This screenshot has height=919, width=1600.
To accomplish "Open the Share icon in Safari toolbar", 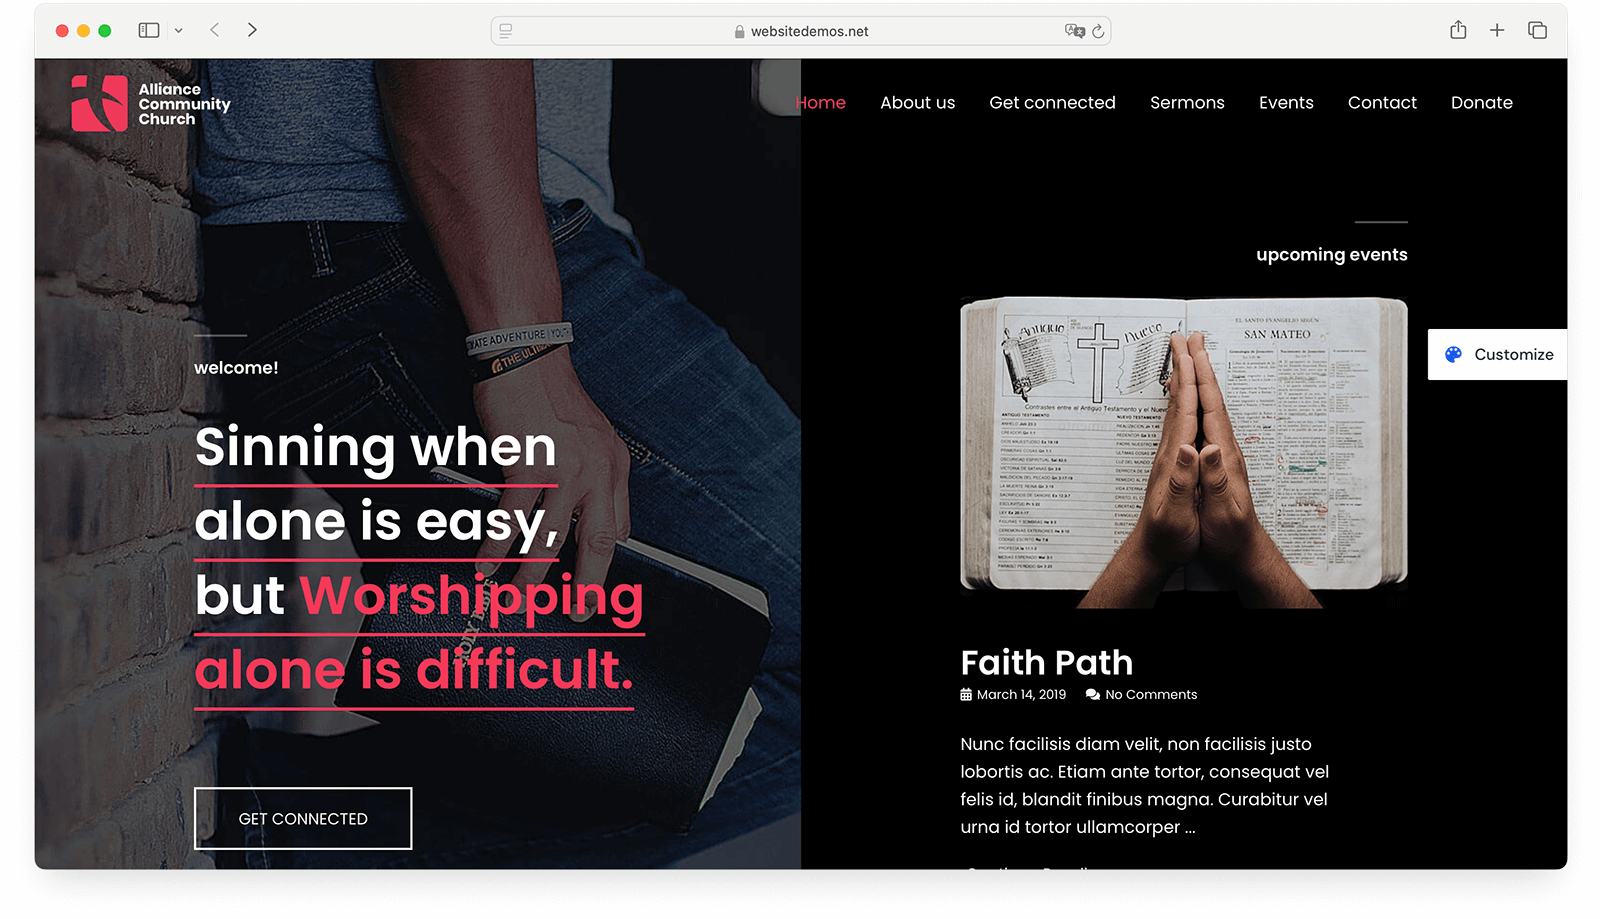I will pos(1458,30).
